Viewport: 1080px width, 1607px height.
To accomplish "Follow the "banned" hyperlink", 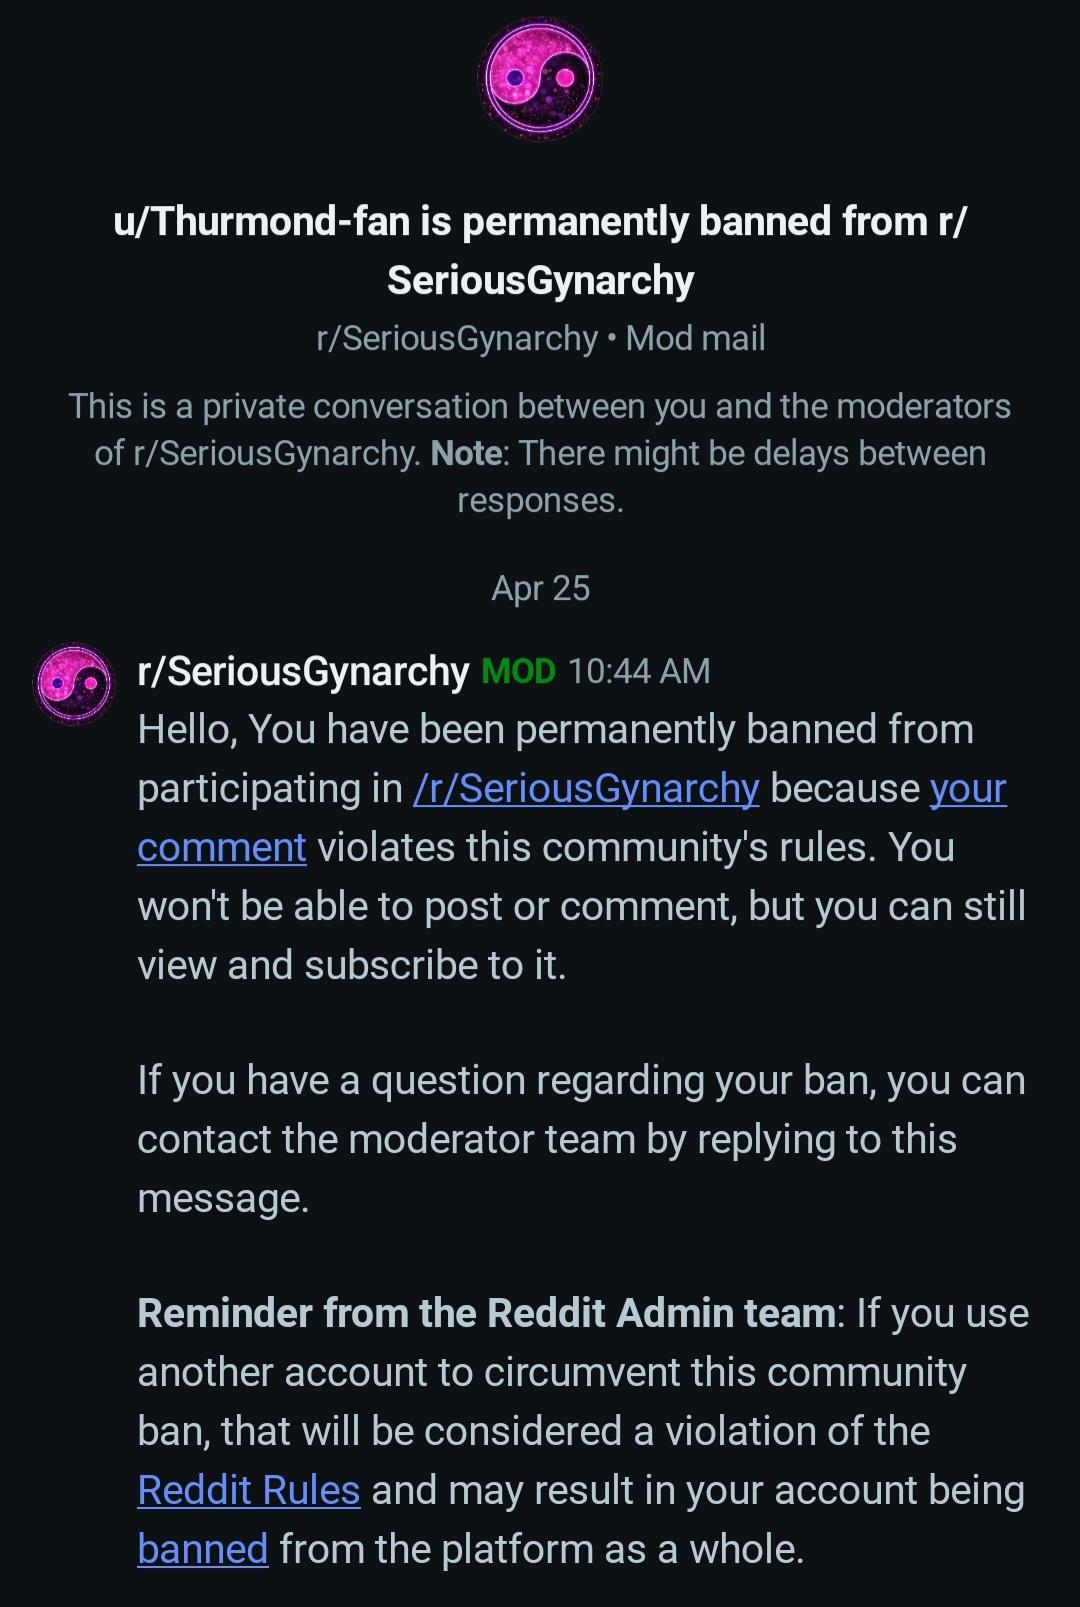I will [x=202, y=1549].
